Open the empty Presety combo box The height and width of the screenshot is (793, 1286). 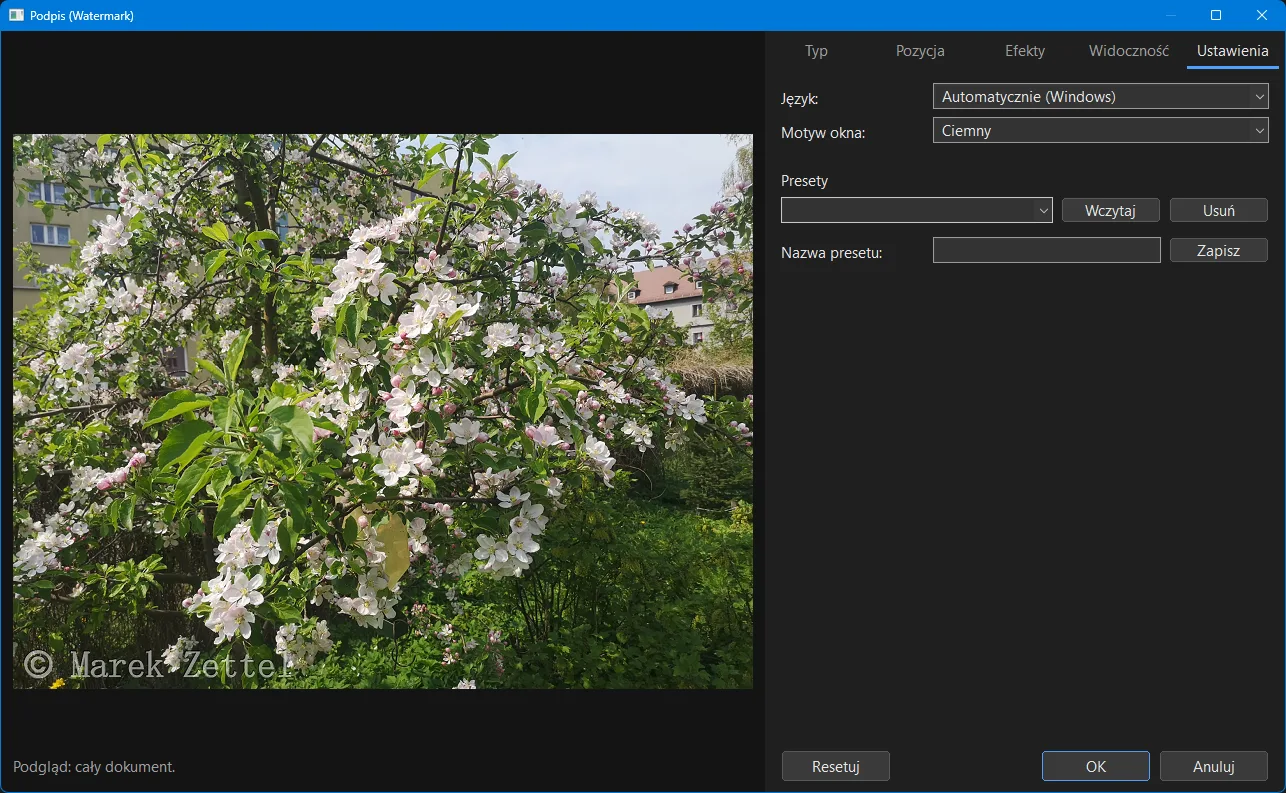(917, 210)
